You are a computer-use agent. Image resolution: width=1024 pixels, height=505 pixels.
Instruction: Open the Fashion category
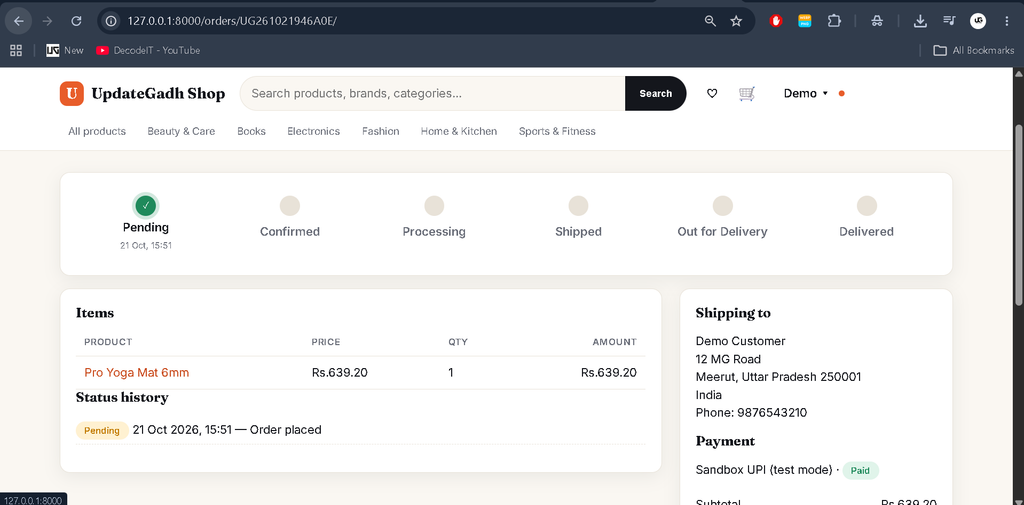tap(381, 131)
